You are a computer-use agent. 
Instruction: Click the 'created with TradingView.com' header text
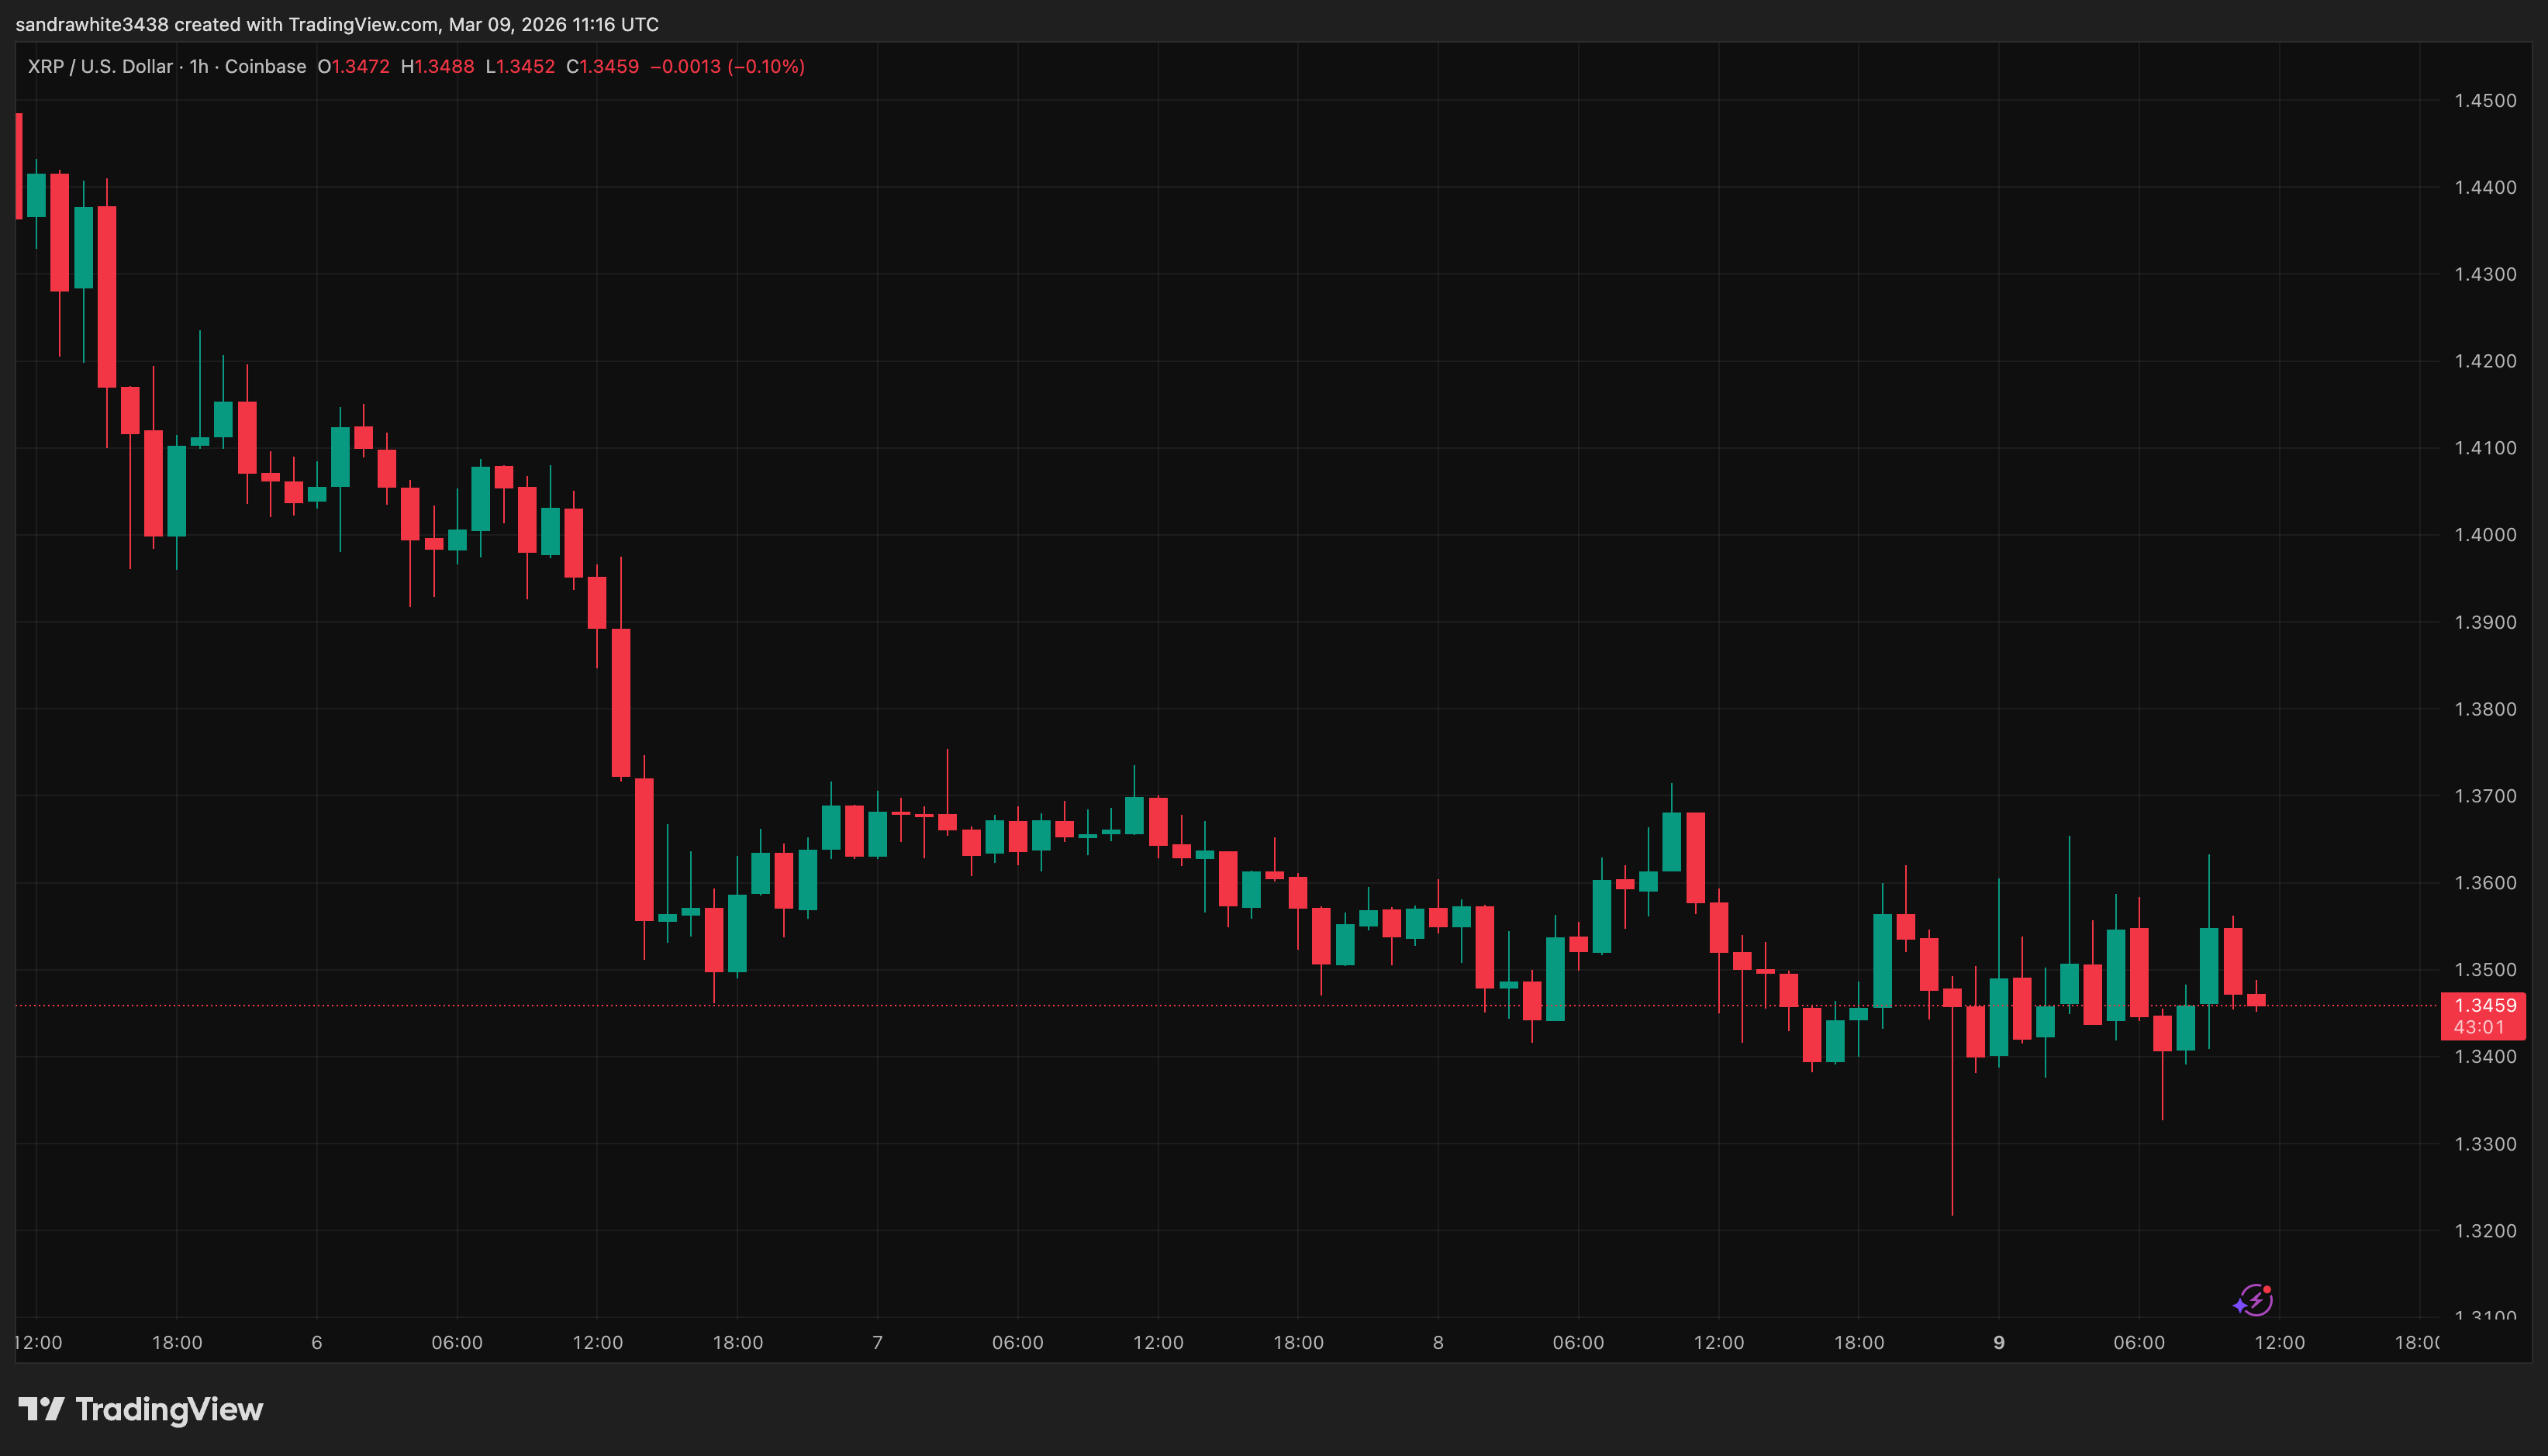click(x=307, y=24)
